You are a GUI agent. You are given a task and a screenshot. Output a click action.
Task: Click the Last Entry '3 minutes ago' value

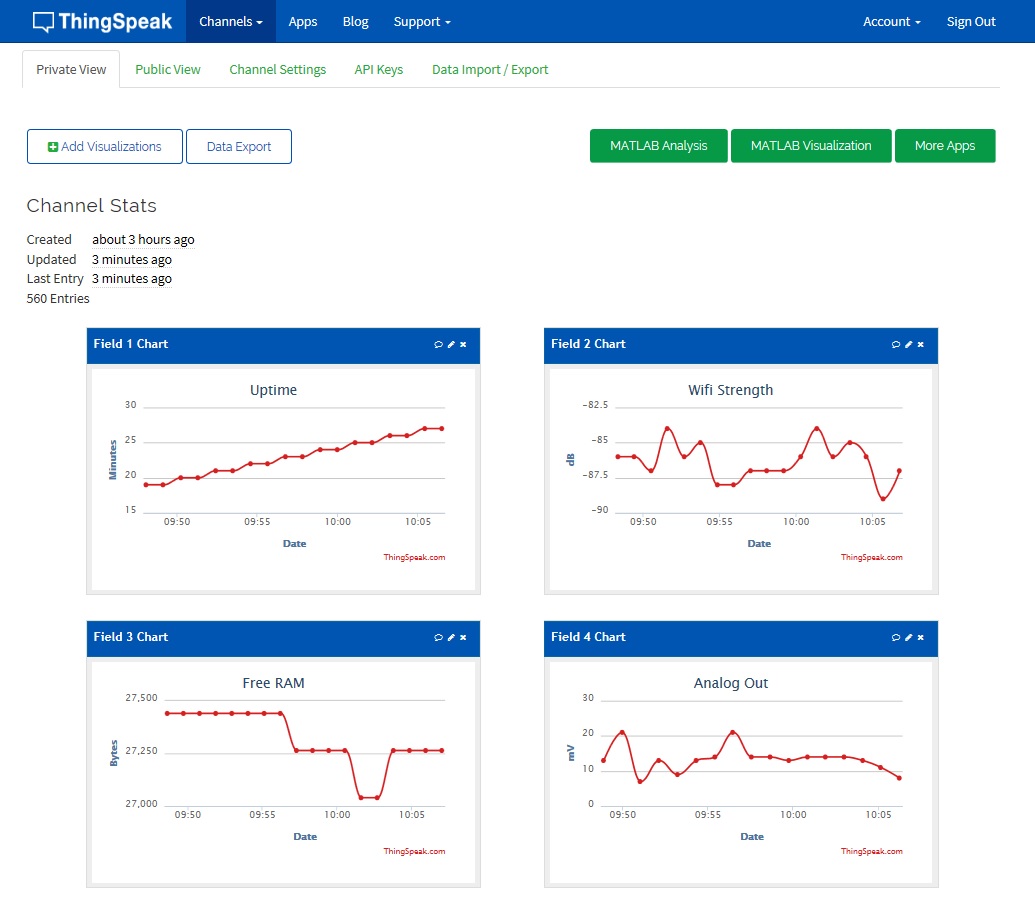[131, 279]
